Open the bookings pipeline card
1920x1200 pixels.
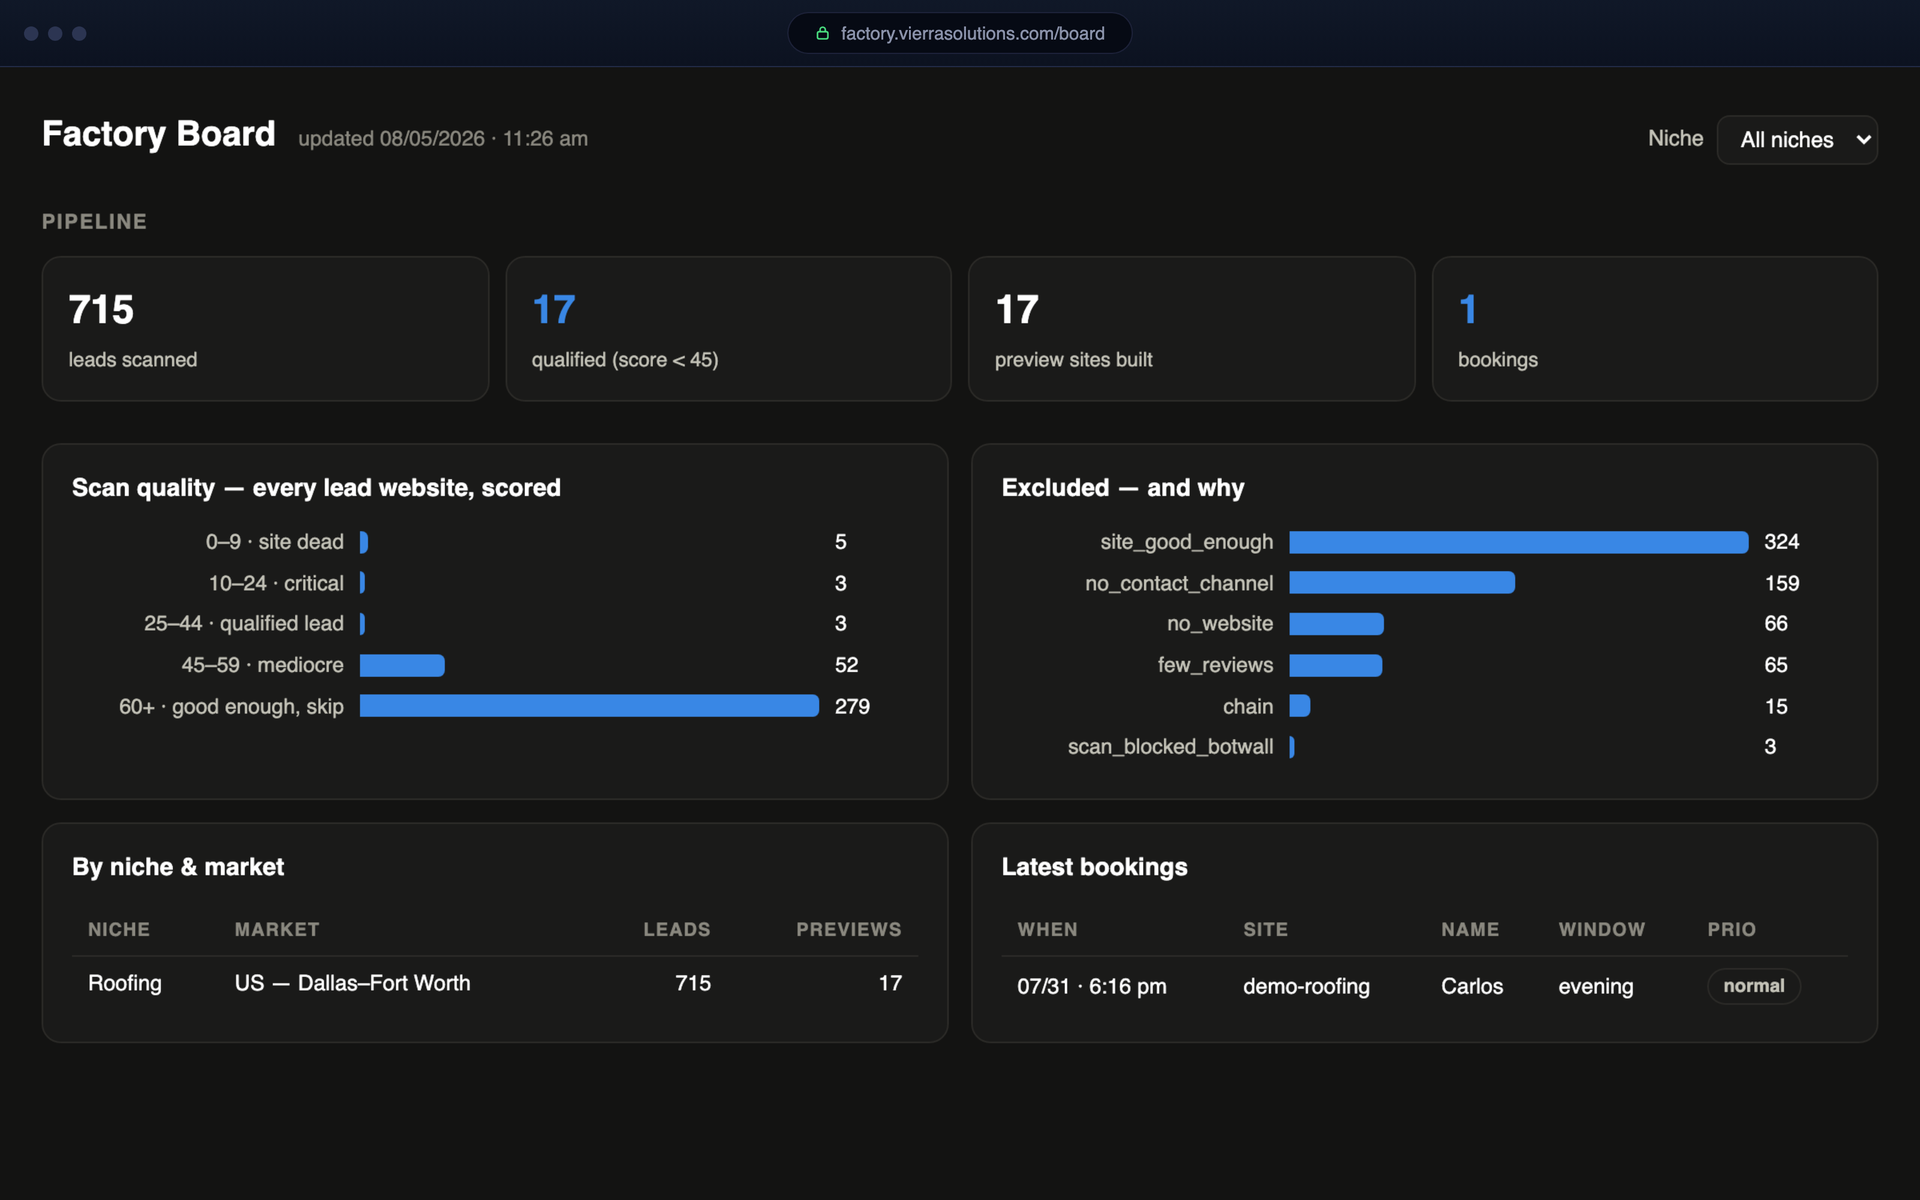pyautogui.click(x=1655, y=329)
